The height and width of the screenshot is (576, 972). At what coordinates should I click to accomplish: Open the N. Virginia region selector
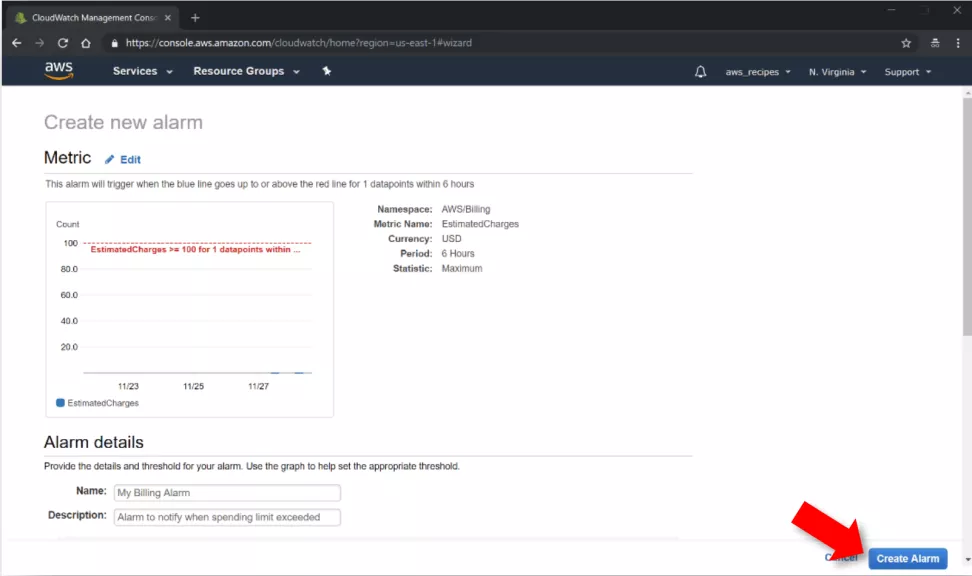[837, 72]
